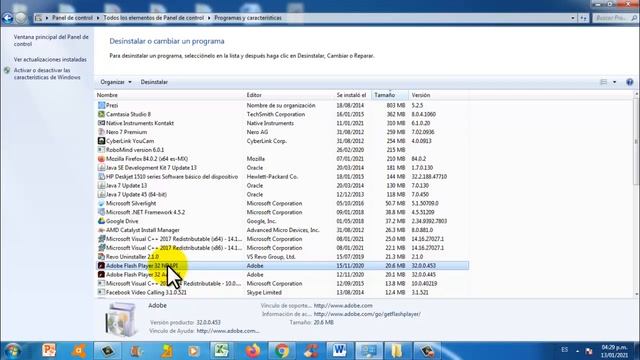This screenshot has width=640, height=360.
Task: Click the CyberLink YouCam icon
Action: pos(101,141)
